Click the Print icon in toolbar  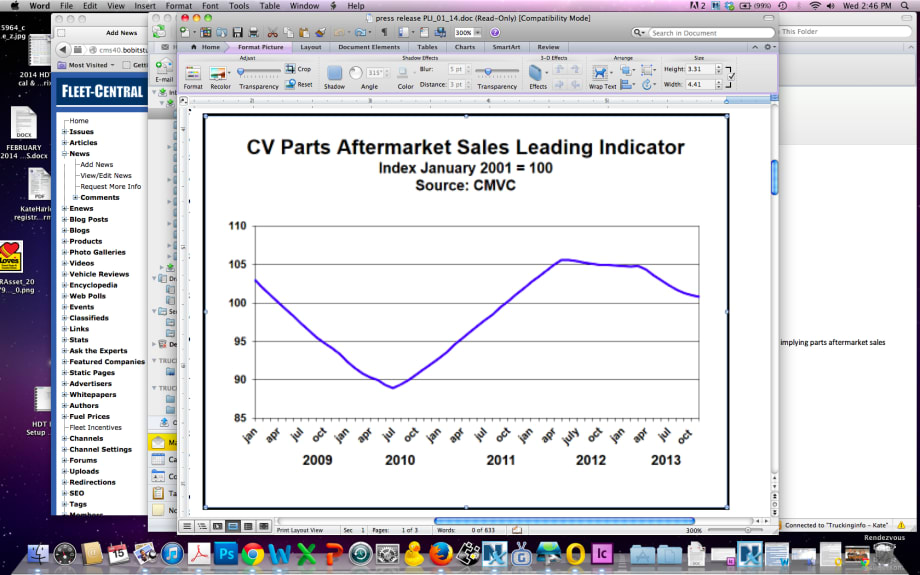(x=253, y=33)
